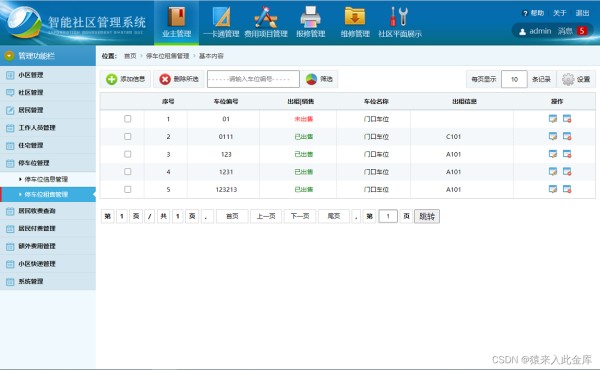Screen dimensions: 600x370
Task: Edit icon for parking space 1231
Action: [x=553, y=171]
